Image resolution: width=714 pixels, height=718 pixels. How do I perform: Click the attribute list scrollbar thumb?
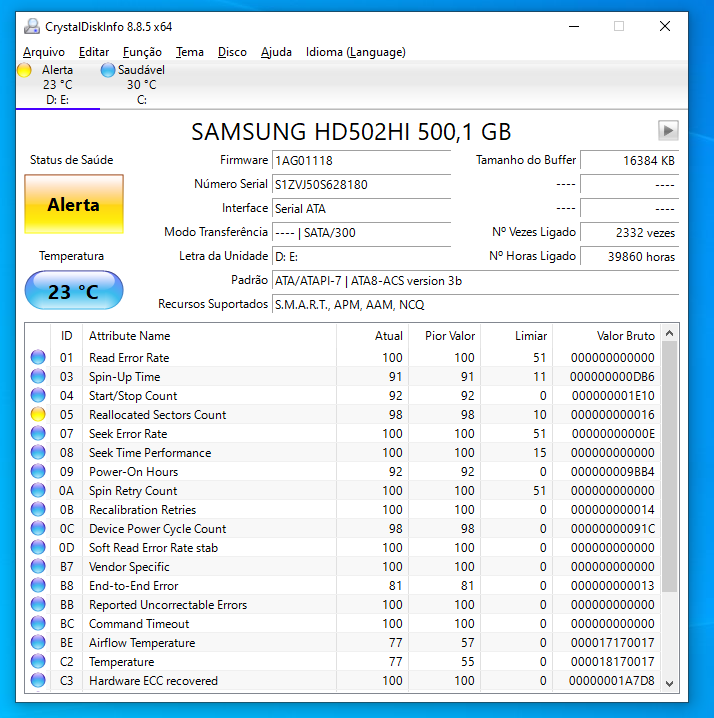click(x=670, y=466)
